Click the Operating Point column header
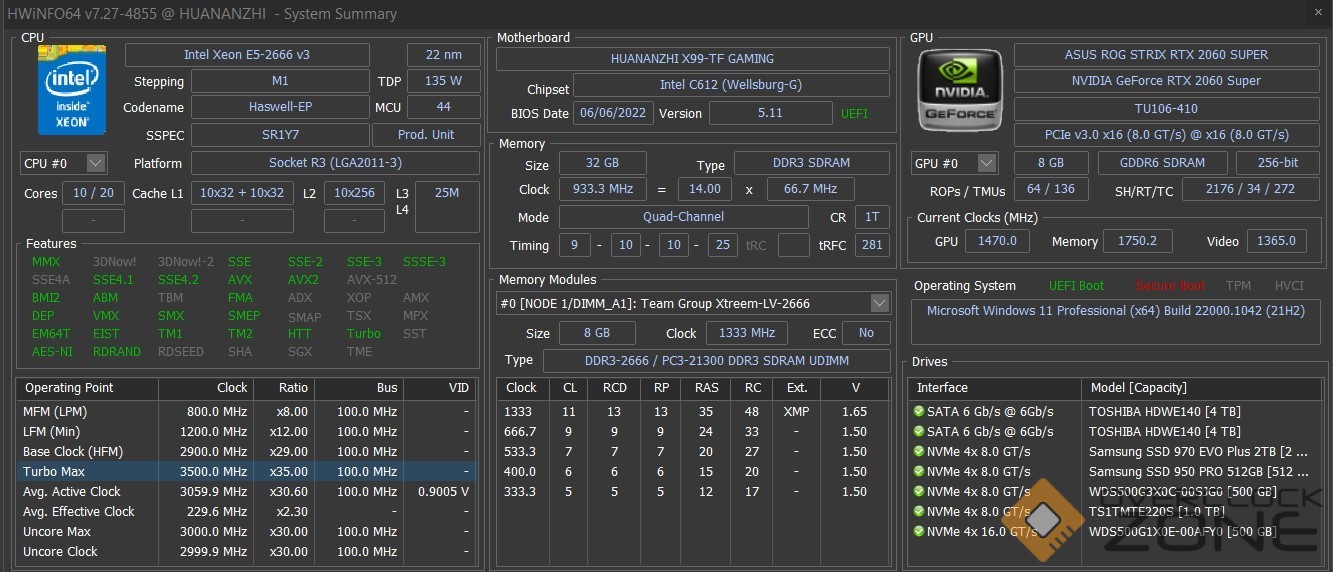1333x572 pixels. [x=70, y=388]
